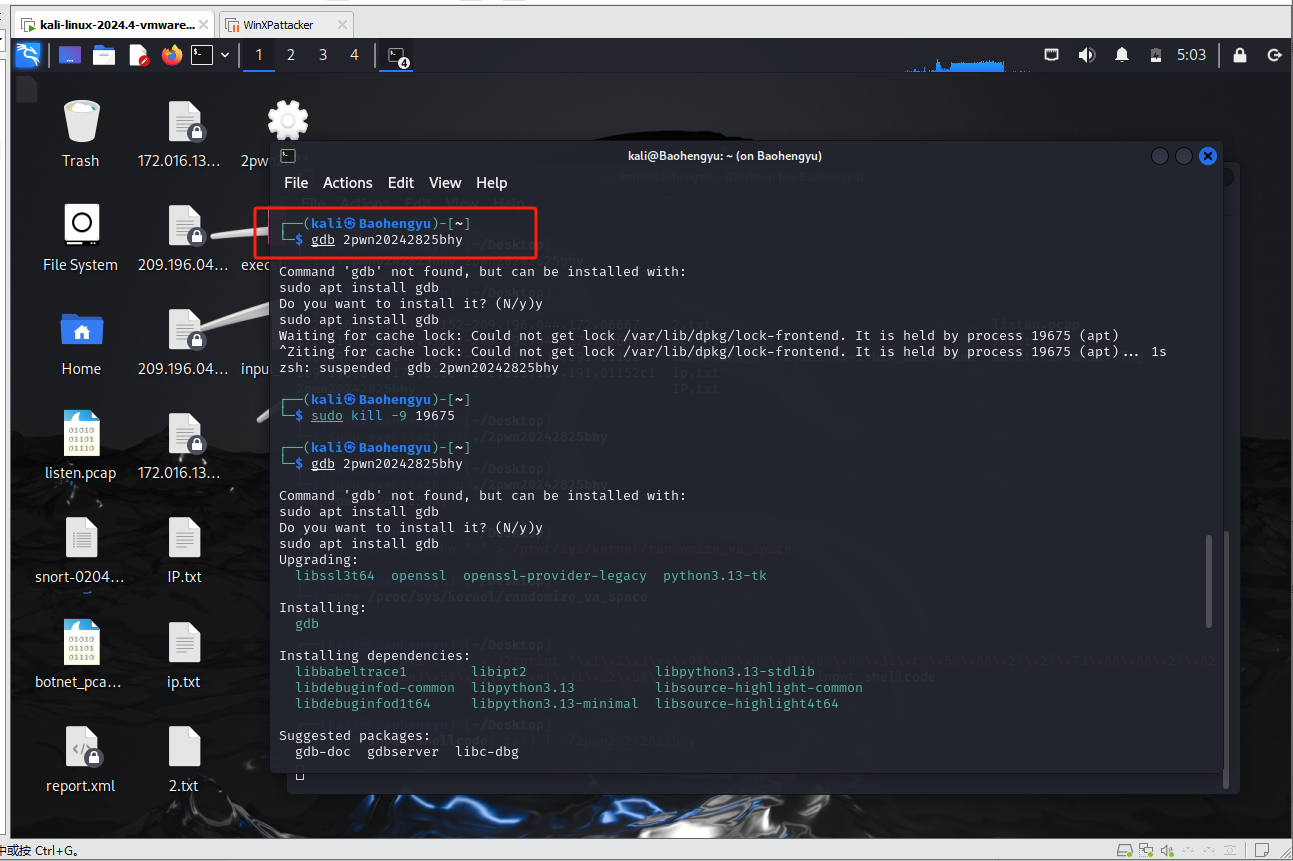Viewport: 1293px width, 861px height.
Task: Open terminal emulator from panel launcher
Action: (x=203, y=55)
